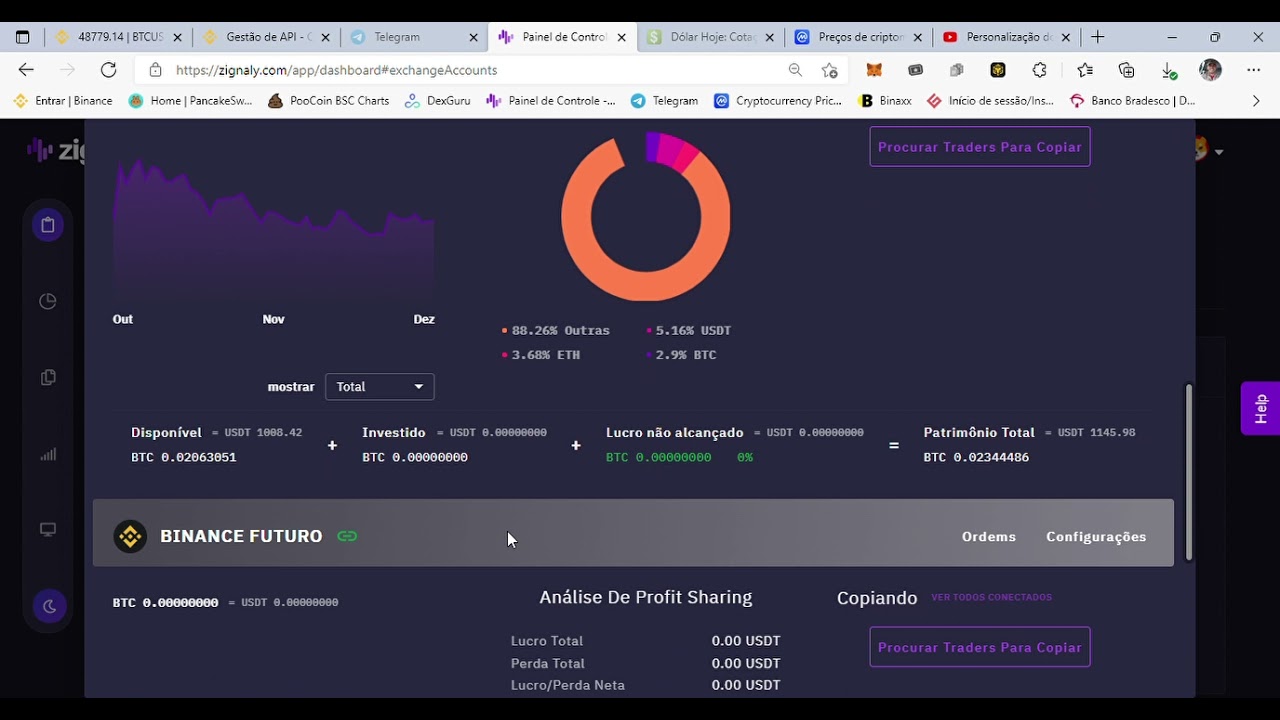Click the 5.16% USDT legend entry

688,330
